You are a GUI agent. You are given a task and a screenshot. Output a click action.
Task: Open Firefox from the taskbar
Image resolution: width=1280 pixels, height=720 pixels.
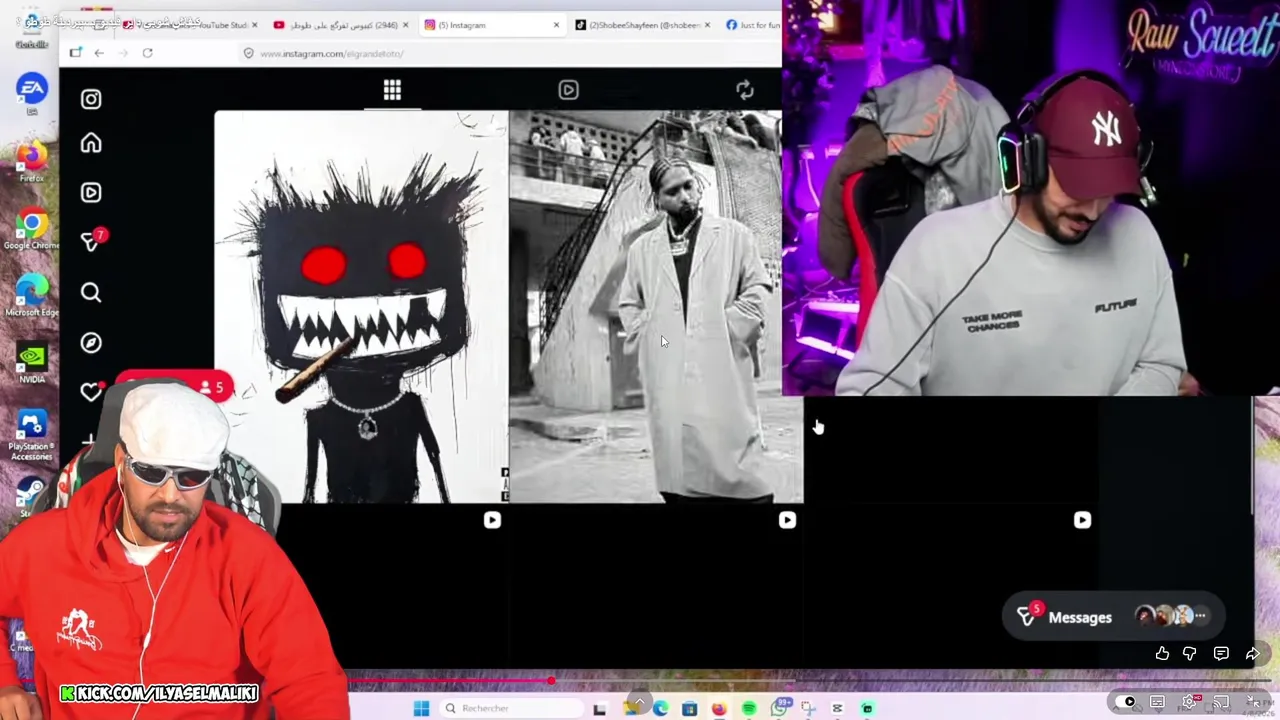tap(719, 709)
